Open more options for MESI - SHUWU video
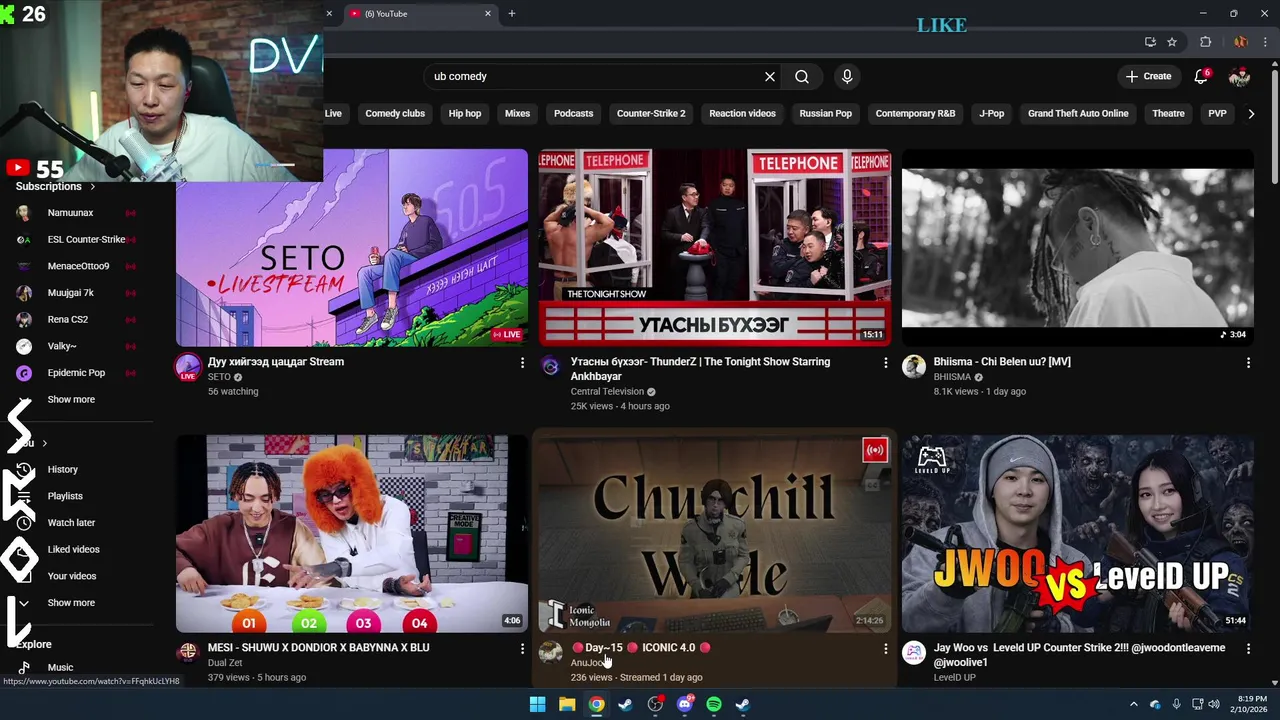Image resolution: width=1280 pixels, height=720 pixels. [x=521, y=649]
